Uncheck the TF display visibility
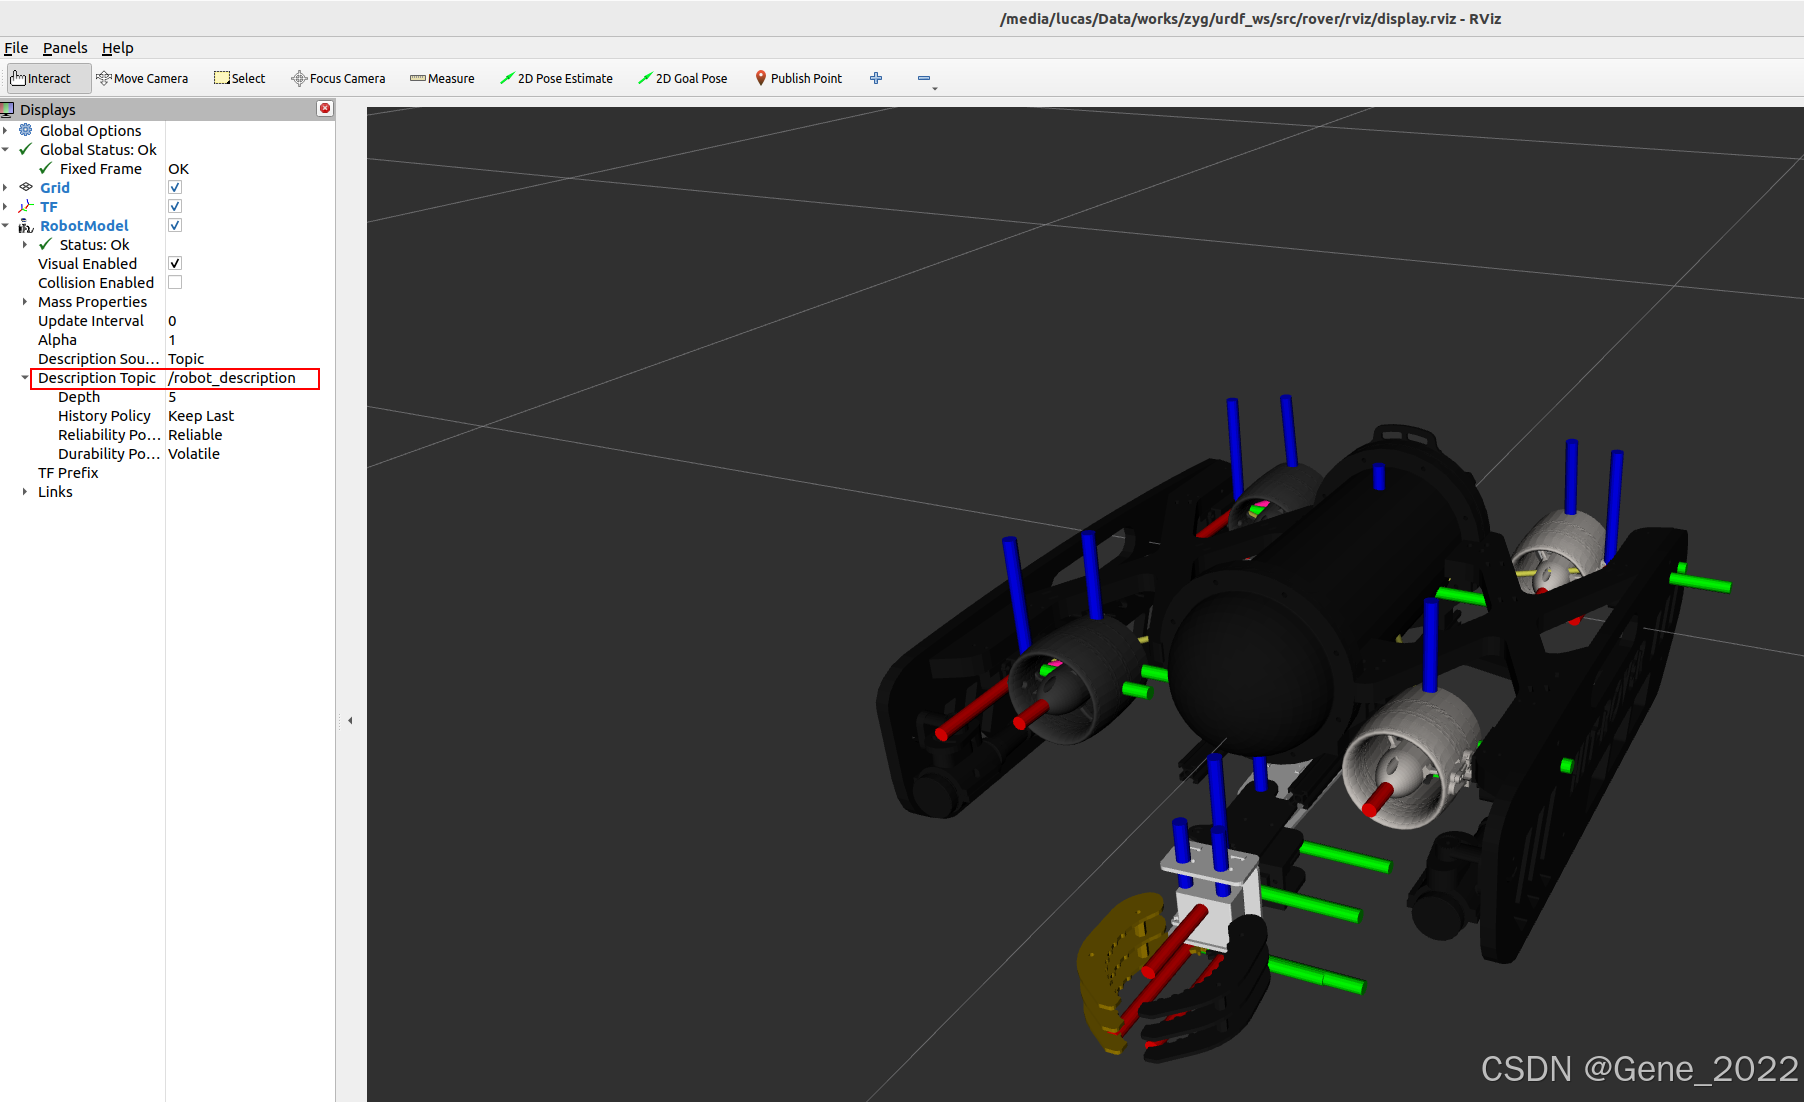 pos(174,206)
